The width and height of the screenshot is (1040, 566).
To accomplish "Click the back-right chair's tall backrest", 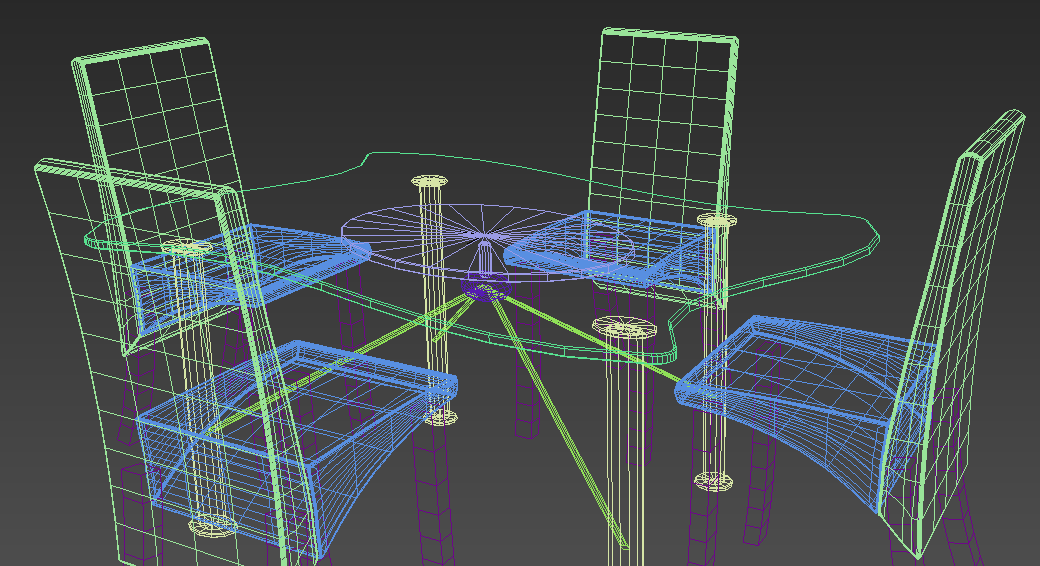I will tap(665, 110).
